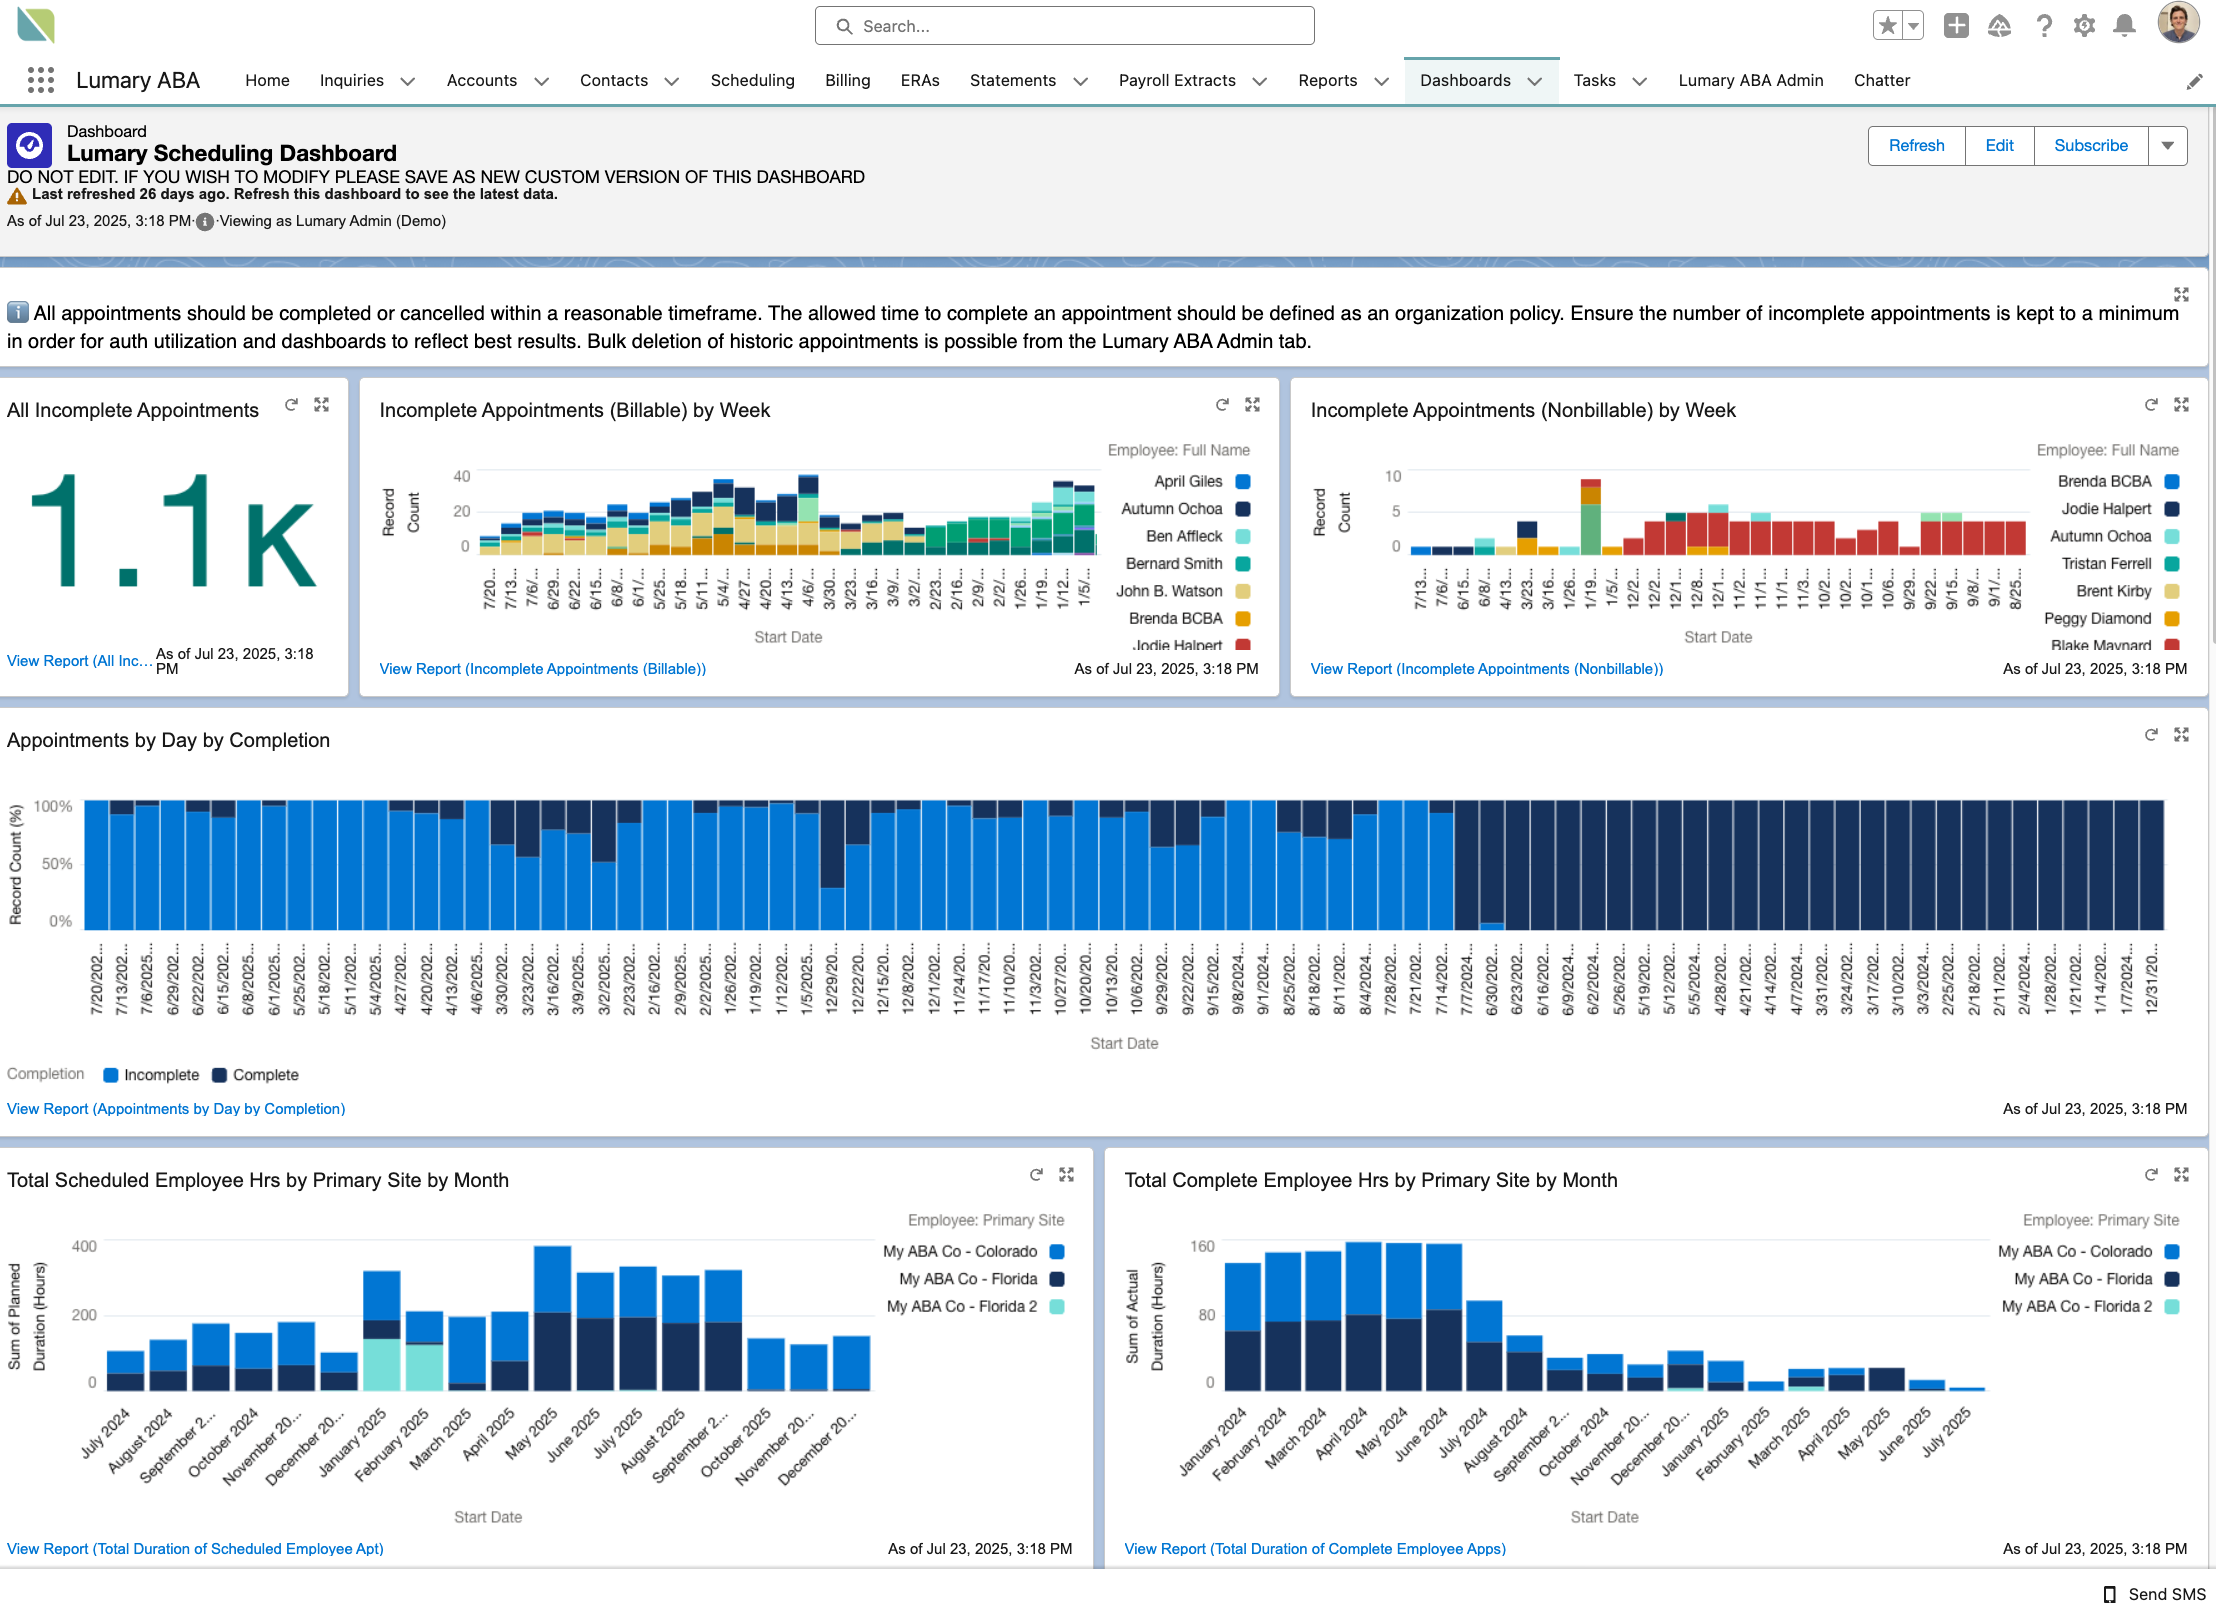Open the Billing tab

(x=847, y=80)
